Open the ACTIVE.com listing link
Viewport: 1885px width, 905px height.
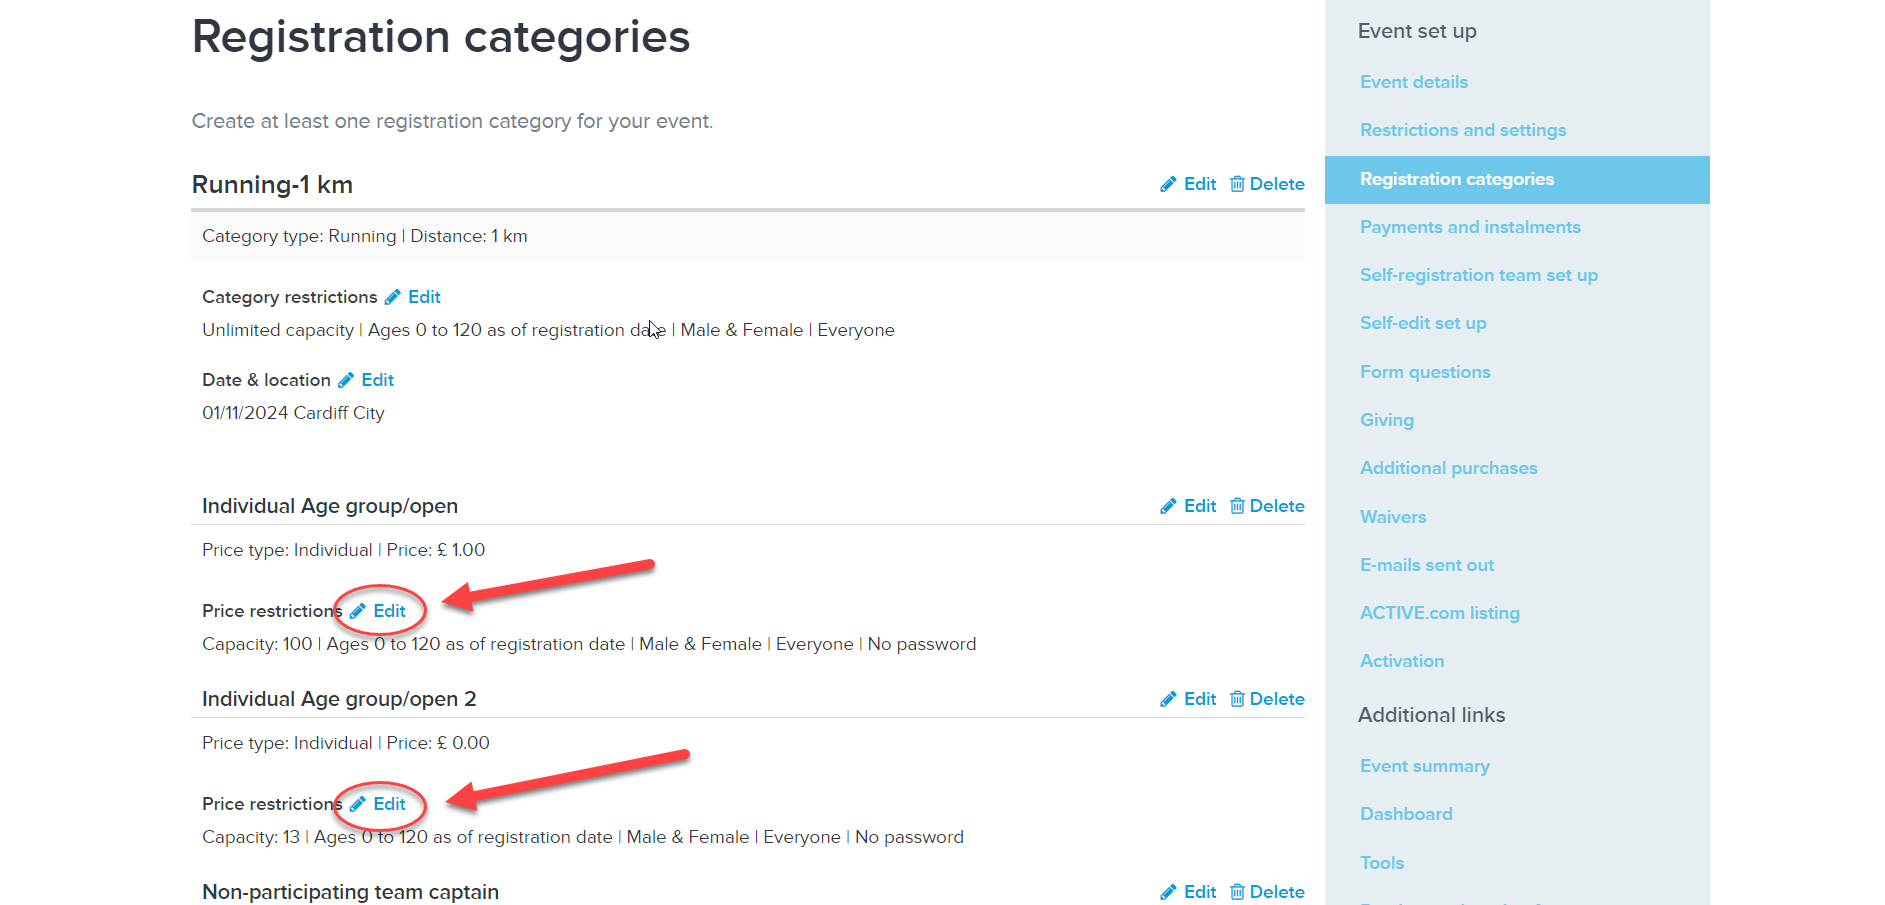[x=1440, y=613]
